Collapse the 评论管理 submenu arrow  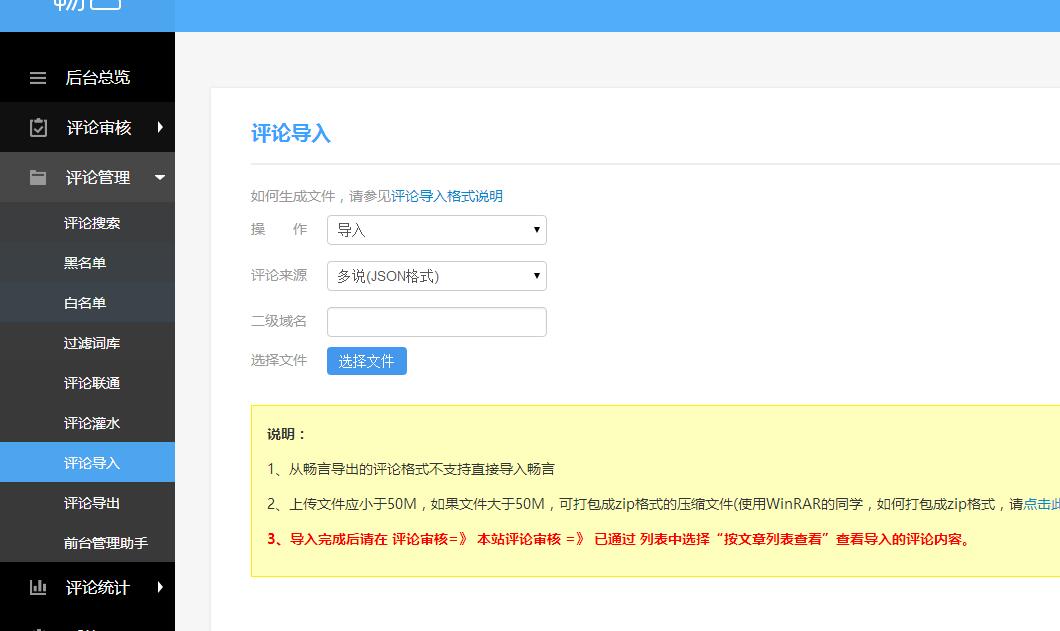click(158, 178)
